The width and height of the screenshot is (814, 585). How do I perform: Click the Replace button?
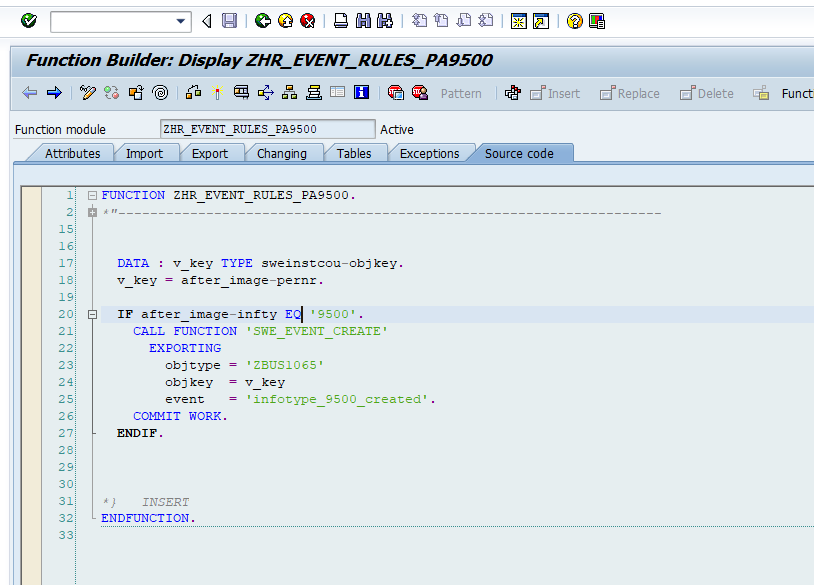630,93
